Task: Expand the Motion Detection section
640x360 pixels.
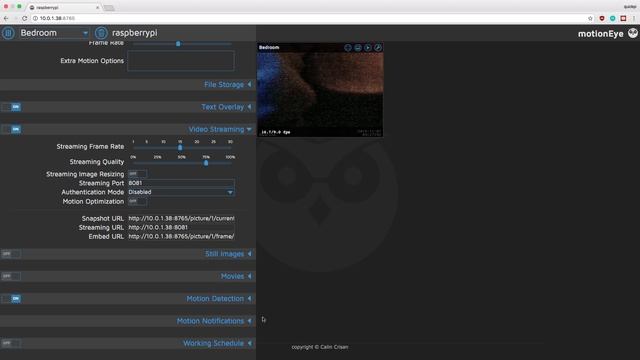Action: tap(219, 299)
